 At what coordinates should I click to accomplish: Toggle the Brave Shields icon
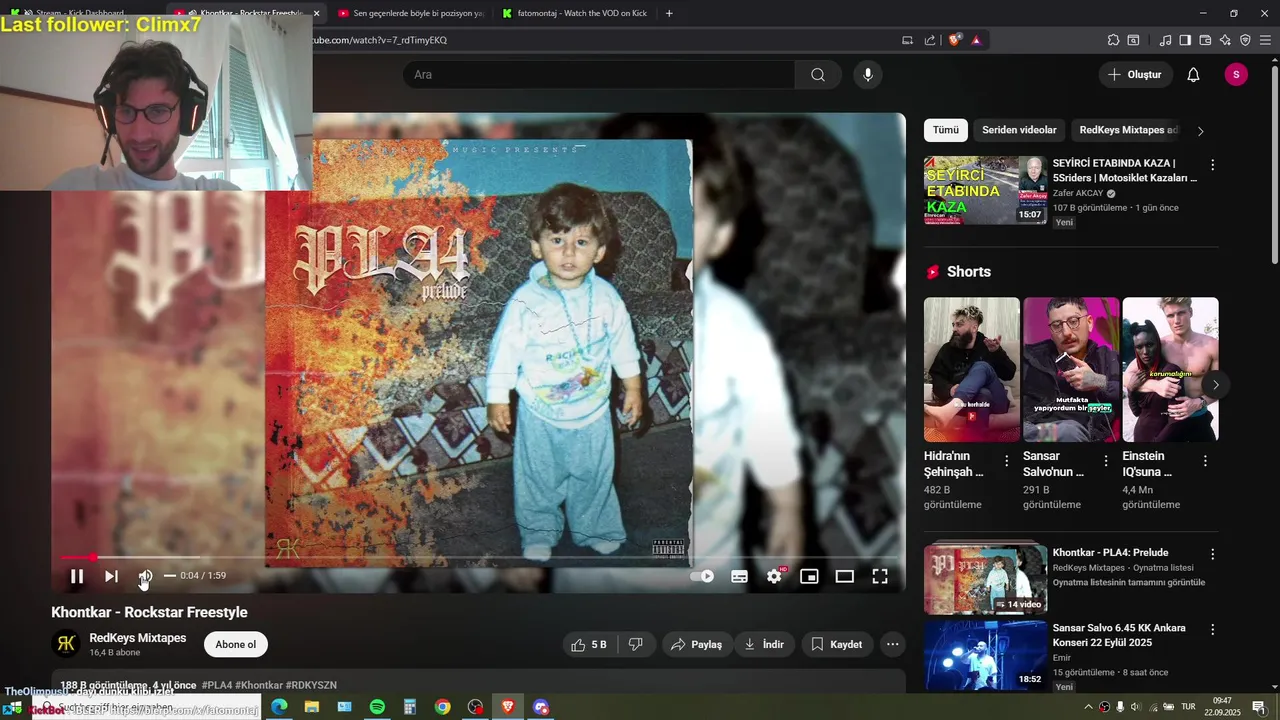955,40
